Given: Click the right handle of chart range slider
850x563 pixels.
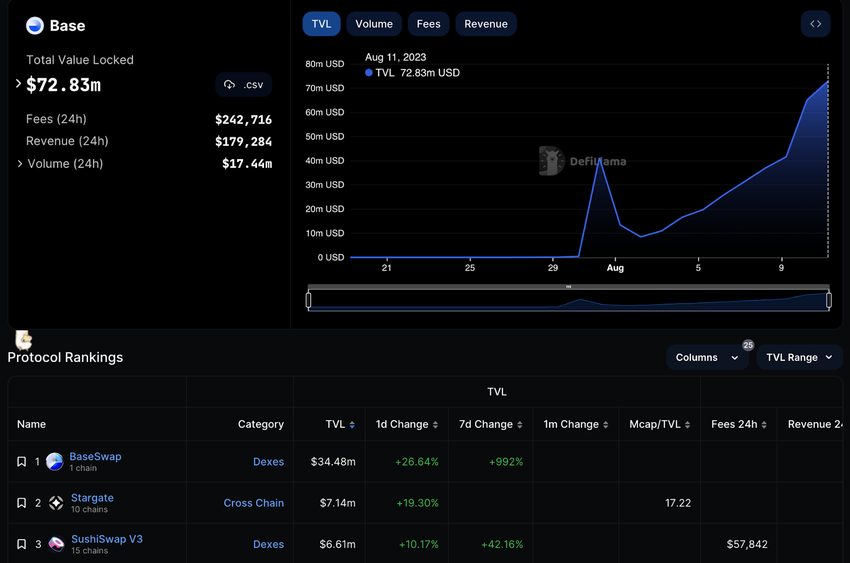Looking at the screenshot, I should tap(829, 300).
